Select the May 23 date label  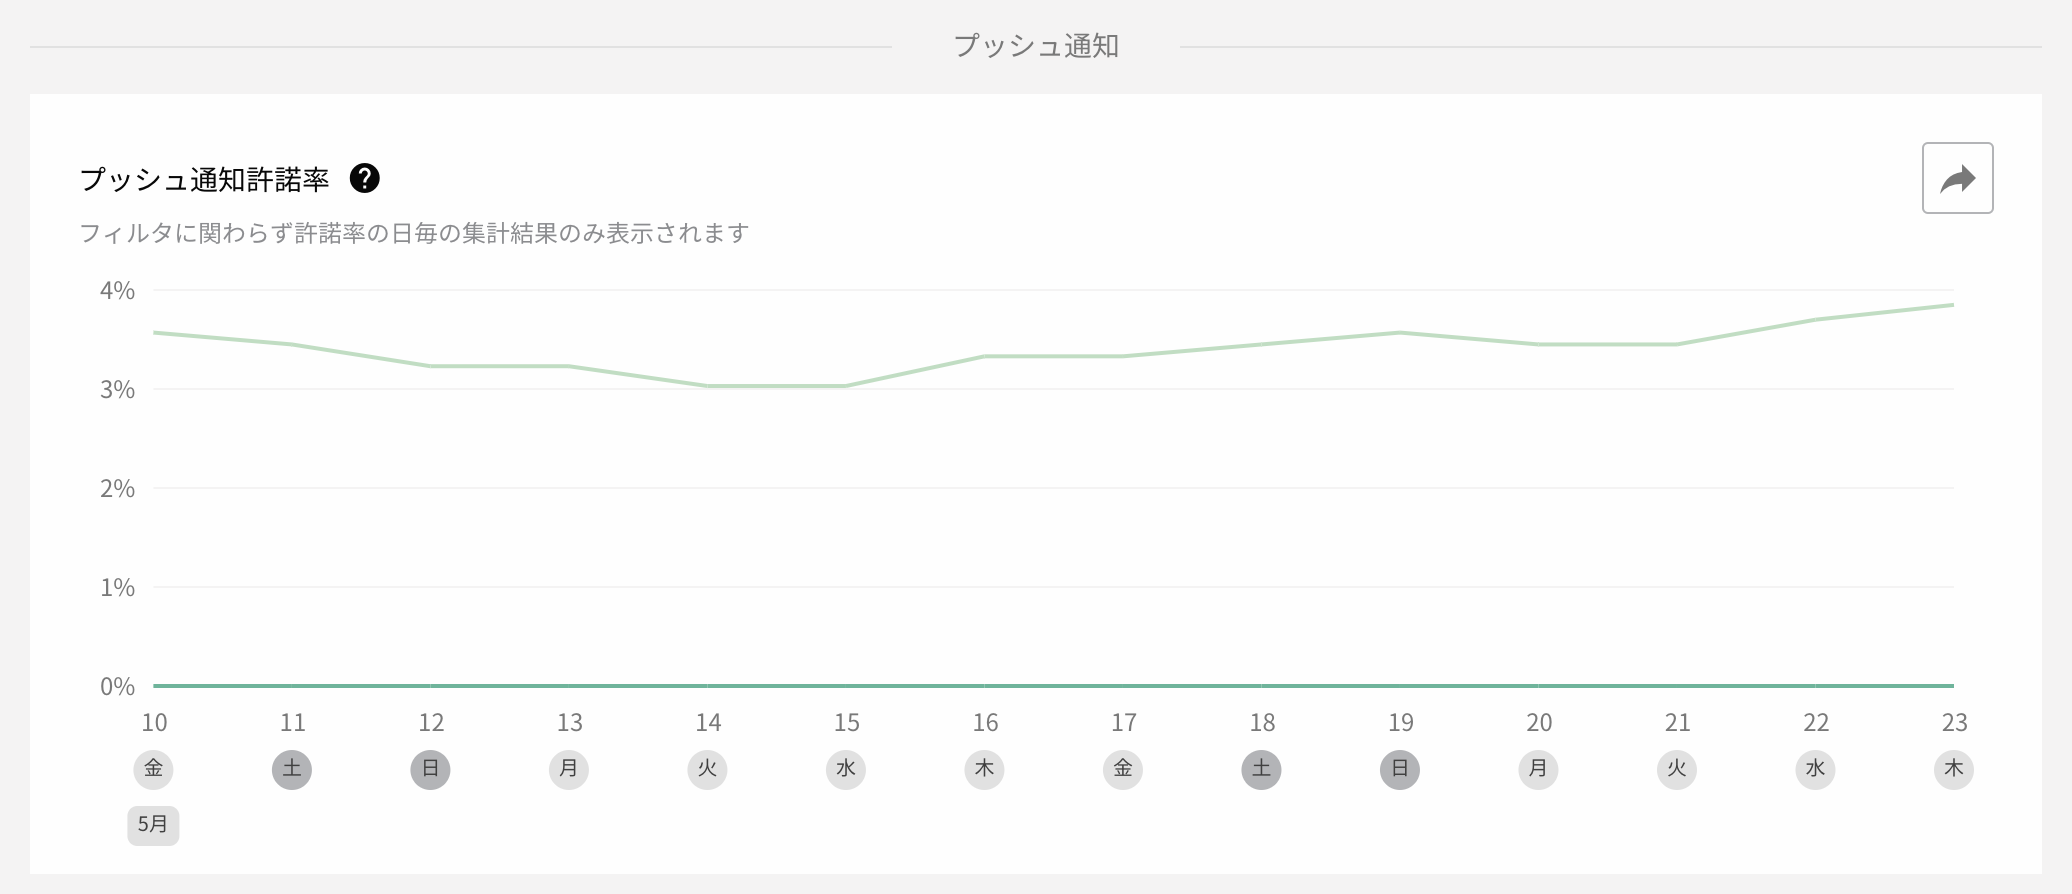click(x=1954, y=722)
